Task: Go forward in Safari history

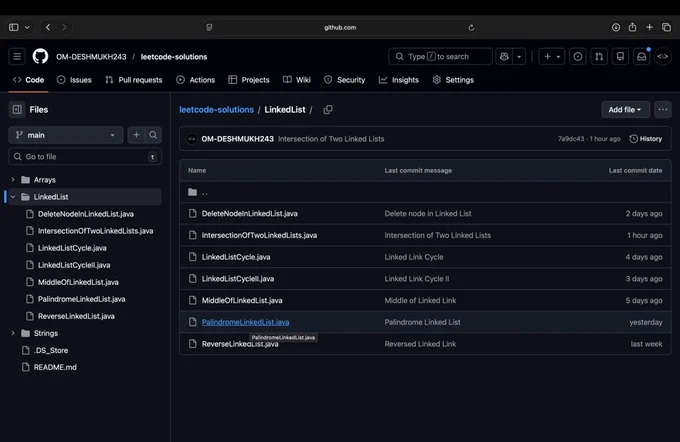Action: point(64,27)
